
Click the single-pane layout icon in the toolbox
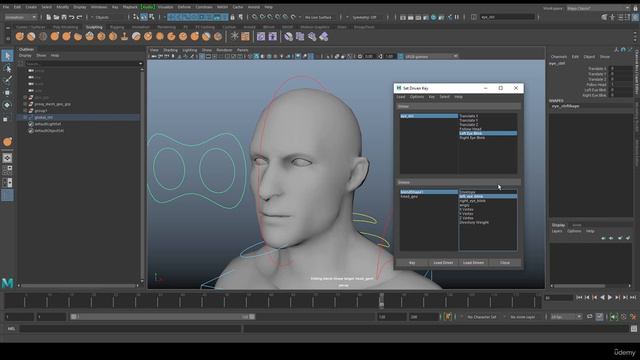click(x=7, y=158)
